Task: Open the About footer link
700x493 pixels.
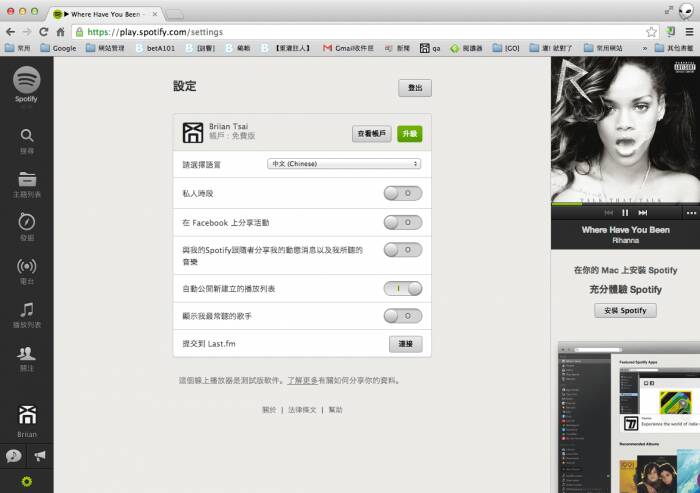Action: pos(269,409)
